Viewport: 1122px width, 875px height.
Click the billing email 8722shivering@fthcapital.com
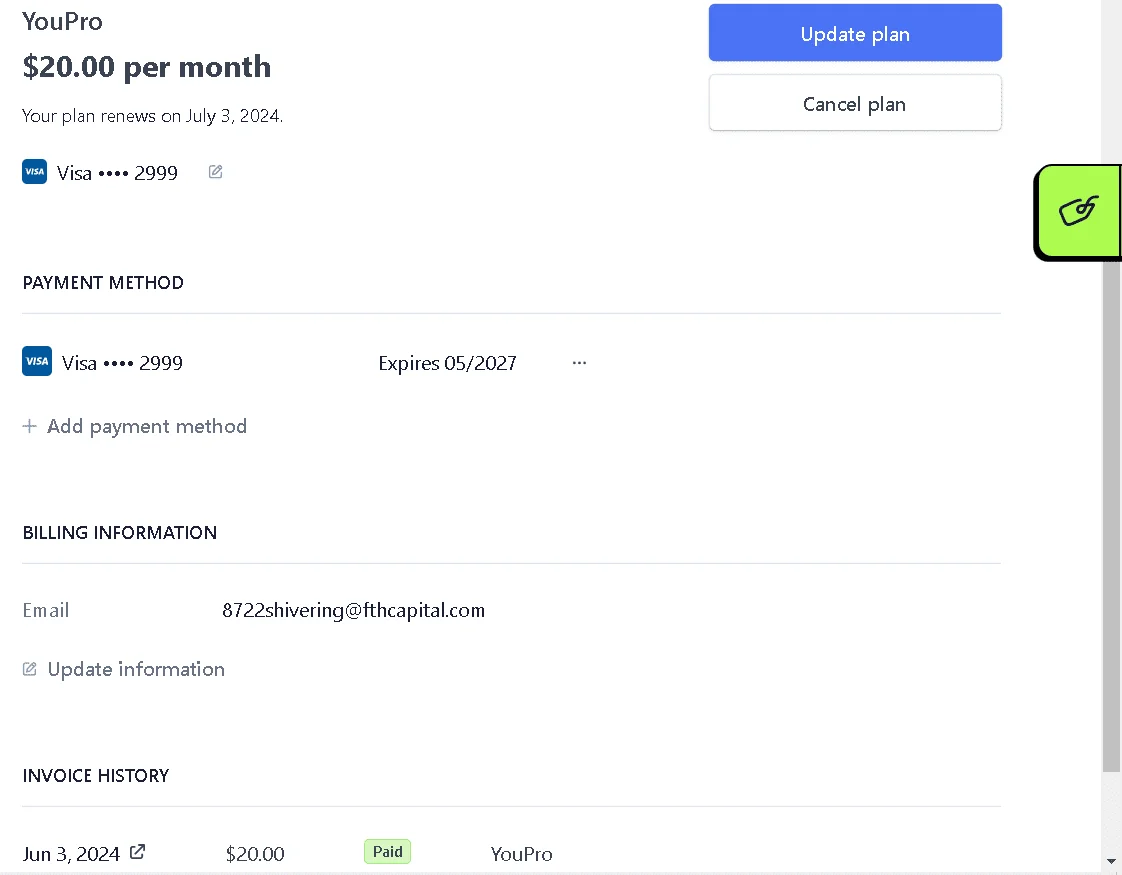point(353,610)
